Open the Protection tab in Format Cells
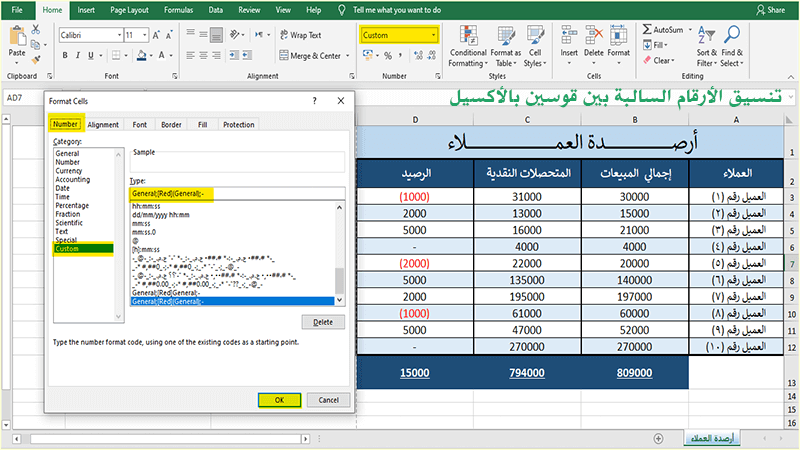This screenshot has width=800, height=450. [238, 124]
